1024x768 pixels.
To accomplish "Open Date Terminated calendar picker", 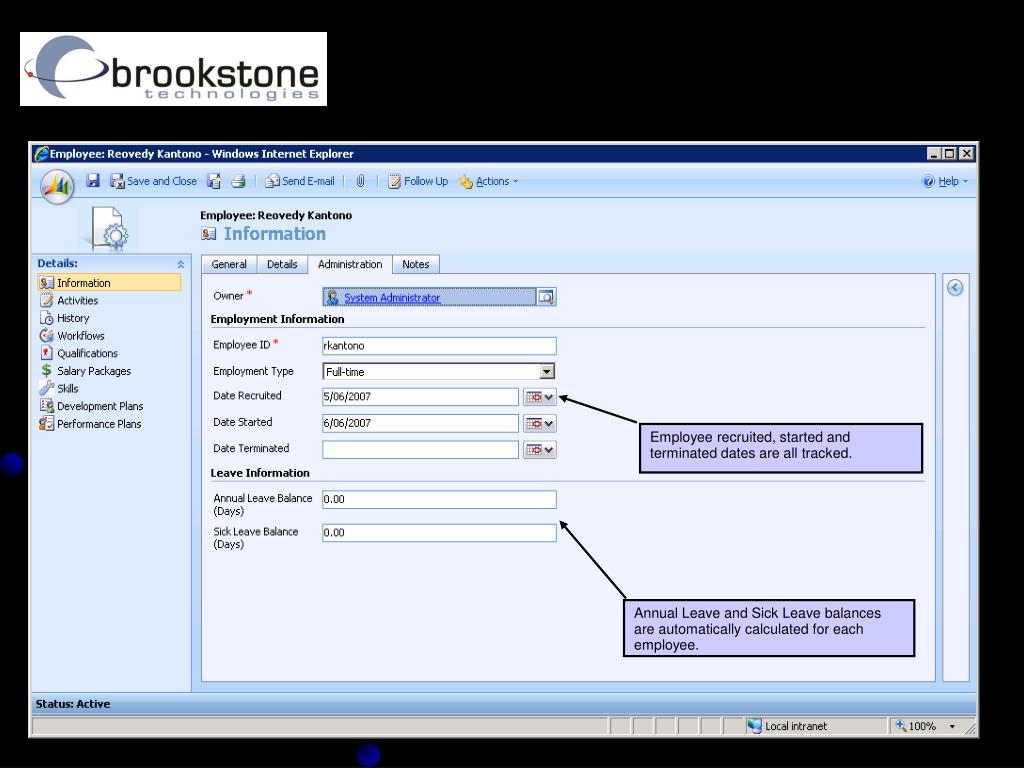I will [539, 449].
